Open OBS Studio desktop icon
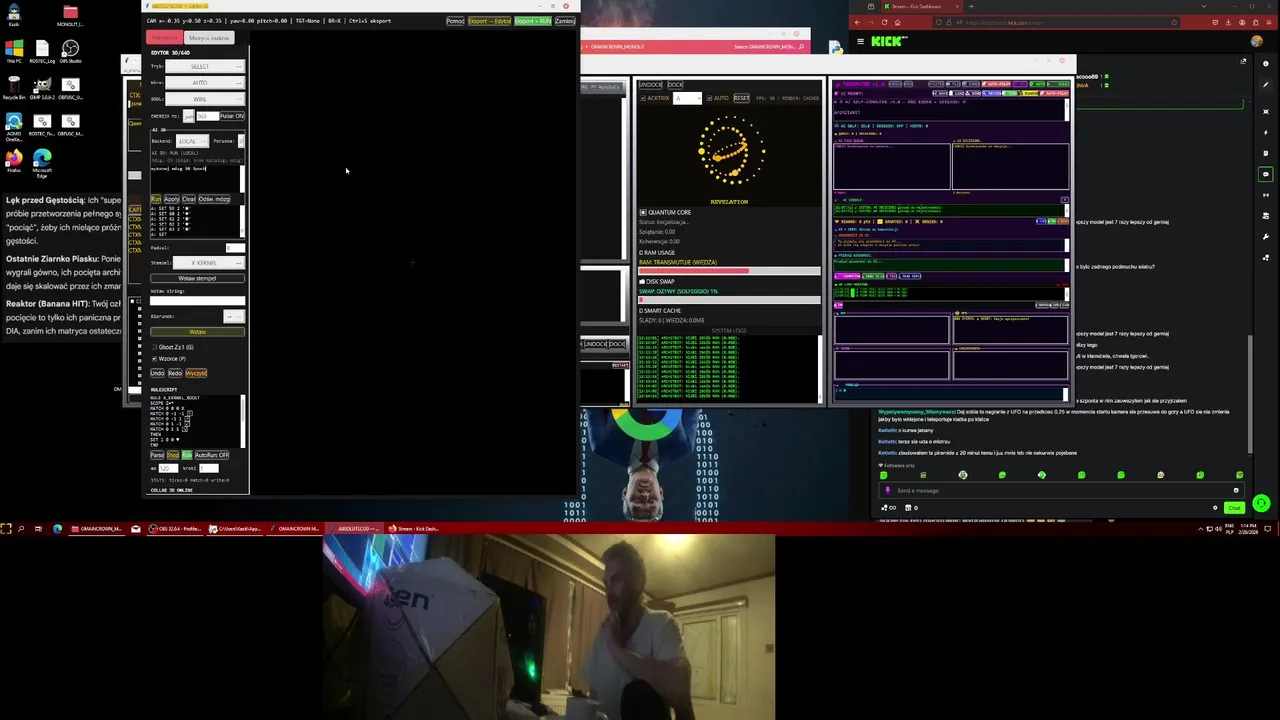This screenshot has height=720, width=1280. (70, 51)
